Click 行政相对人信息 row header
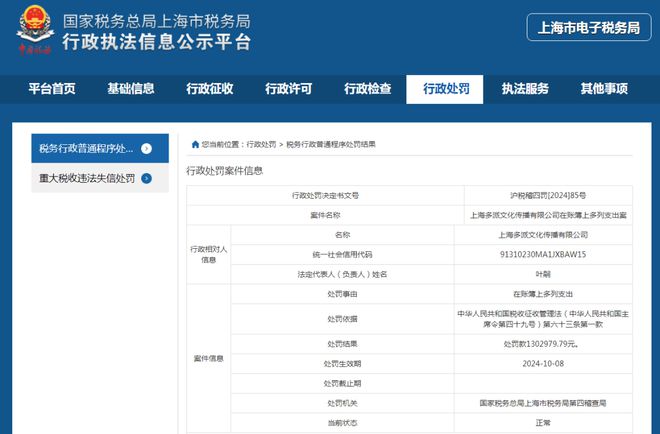The image size is (660, 434). click(x=208, y=254)
